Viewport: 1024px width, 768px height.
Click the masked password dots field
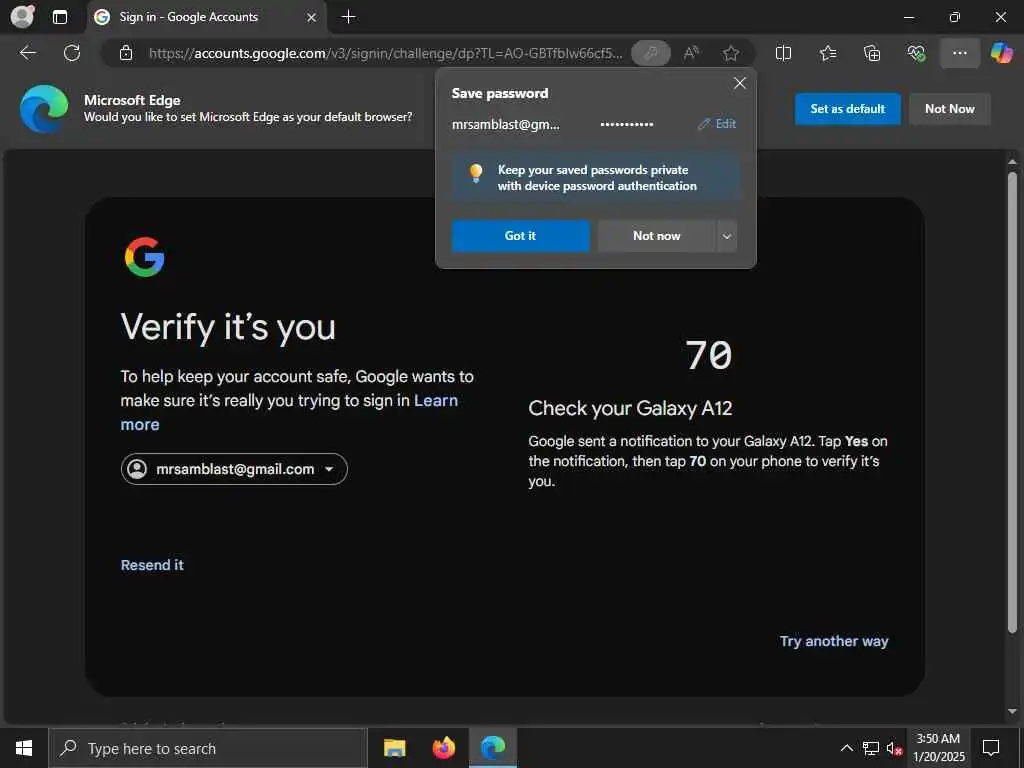(626, 124)
